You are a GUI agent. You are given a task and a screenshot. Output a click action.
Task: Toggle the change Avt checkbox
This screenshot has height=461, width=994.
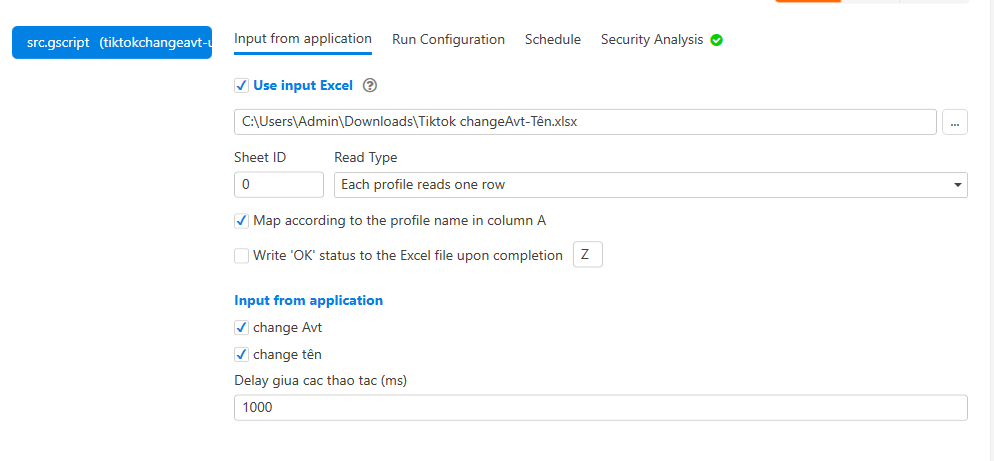(x=241, y=328)
